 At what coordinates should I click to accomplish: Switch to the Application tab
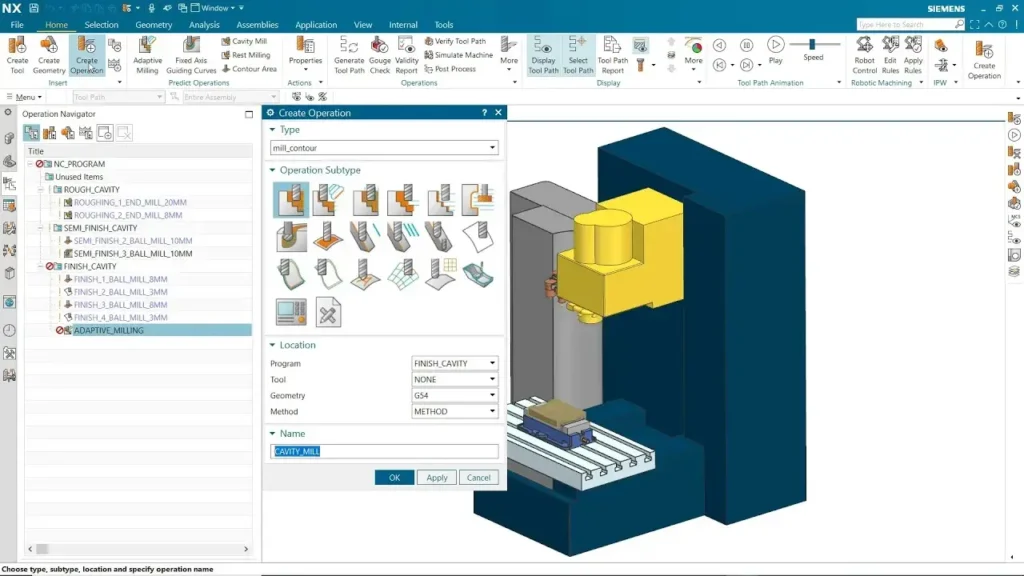[x=315, y=24]
